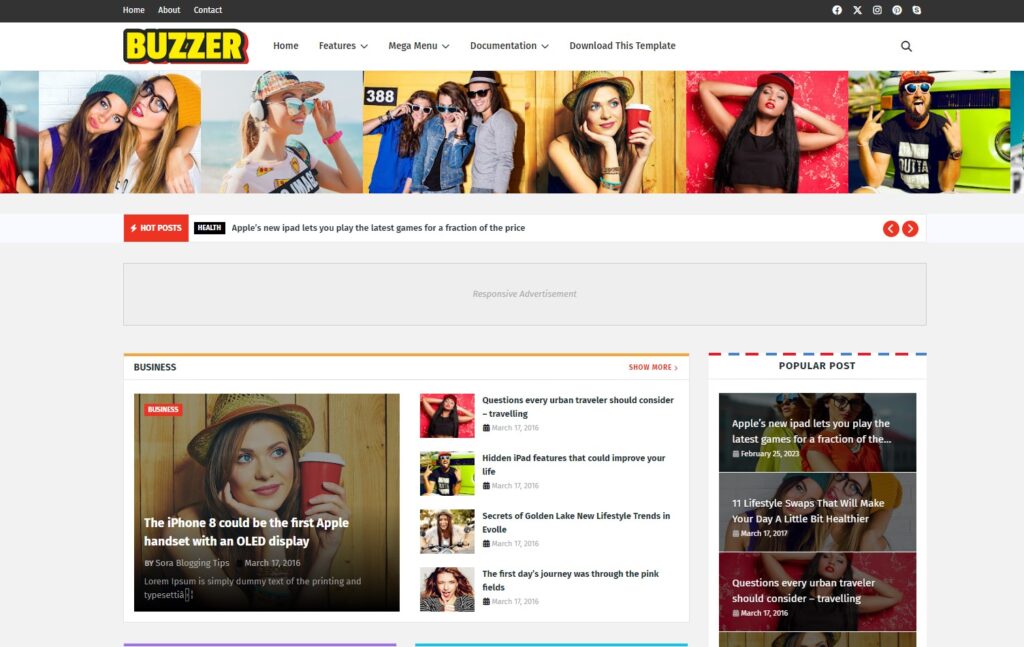Image resolution: width=1024 pixels, height=647 pixels.
Task: Click Show More in Business section
Action: click(653, 367)
